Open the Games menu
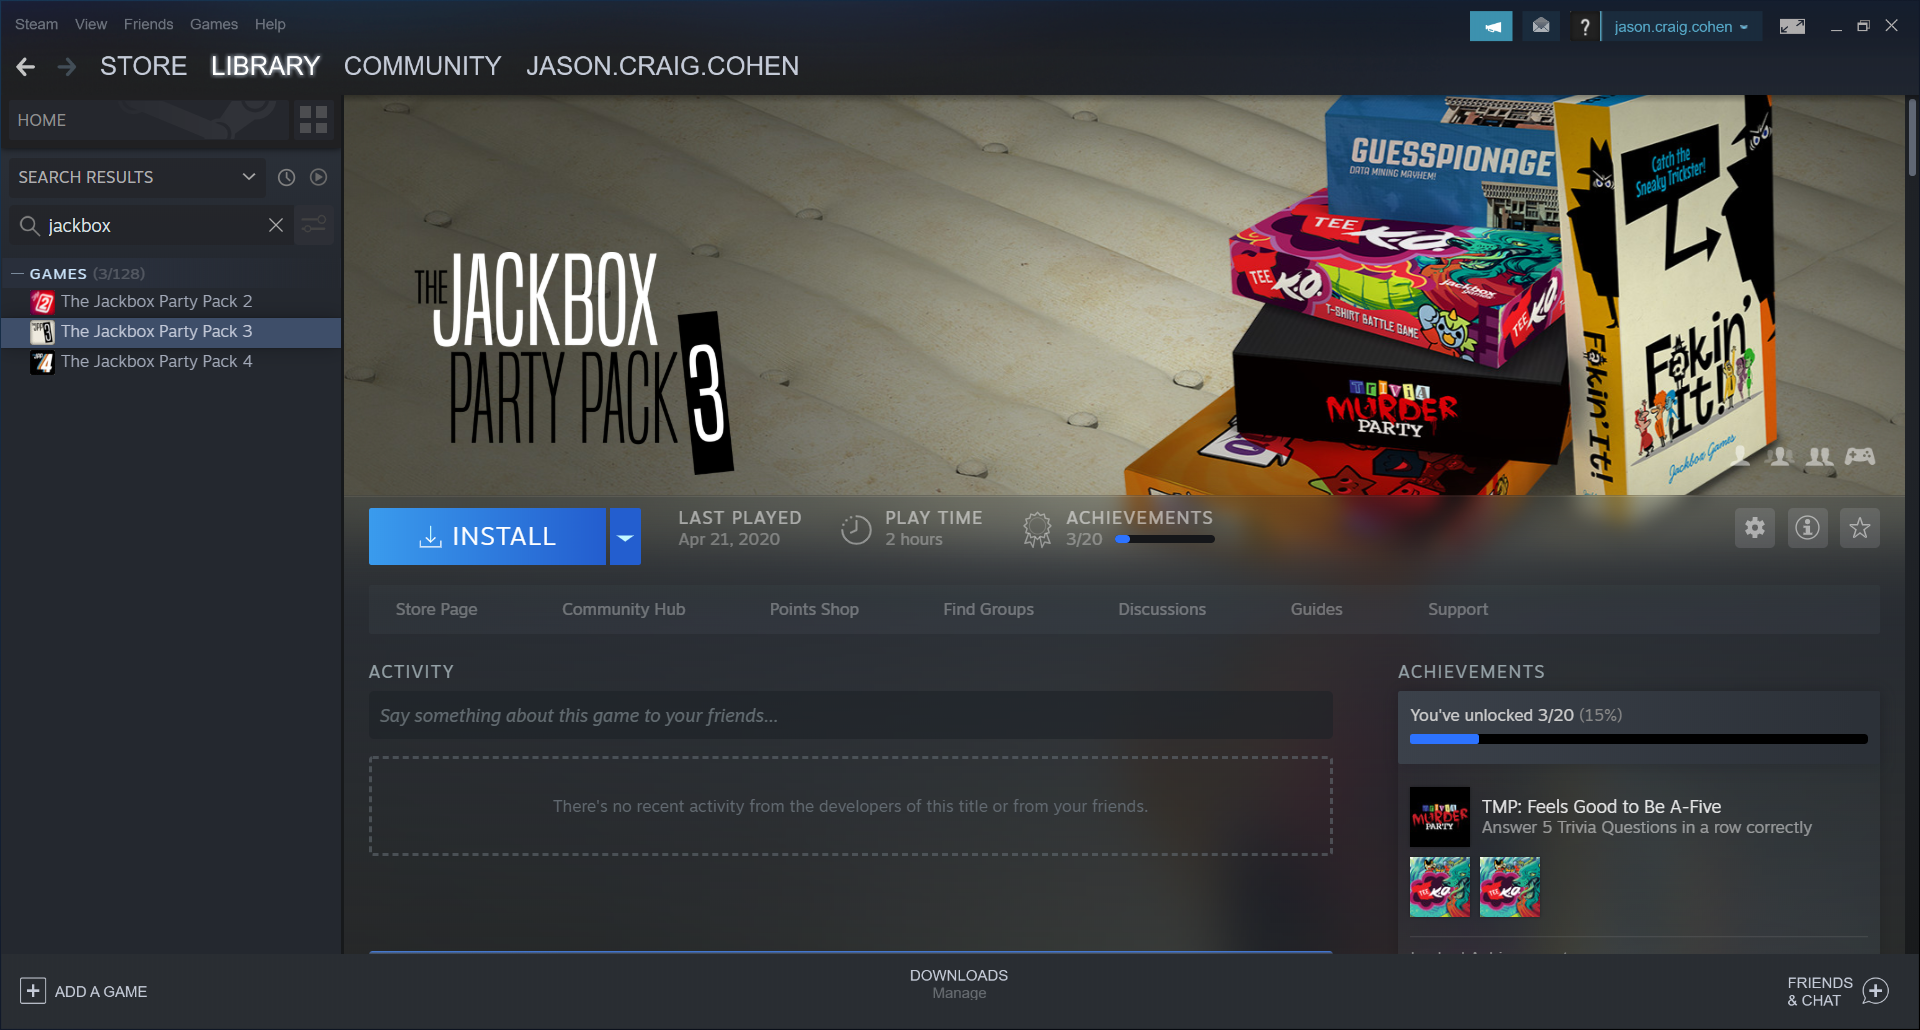Viewport: 1920px width, 1030px height. point(214,24)
